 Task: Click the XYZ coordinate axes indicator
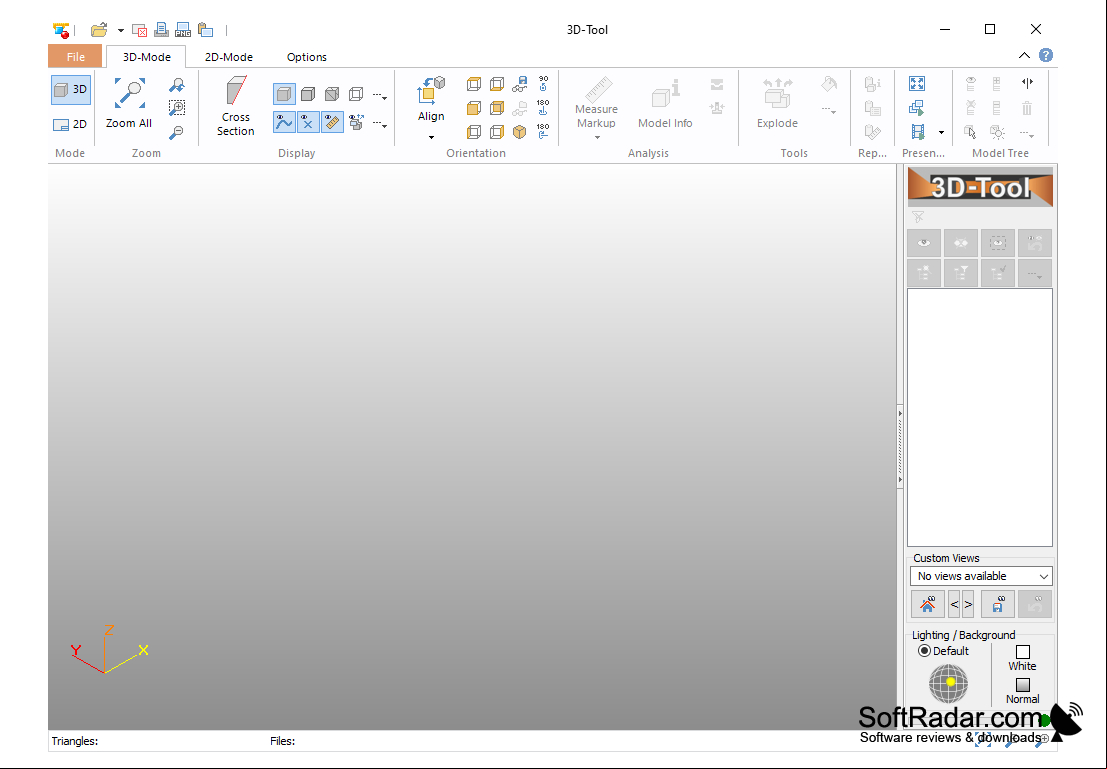[x=109, y=649]
